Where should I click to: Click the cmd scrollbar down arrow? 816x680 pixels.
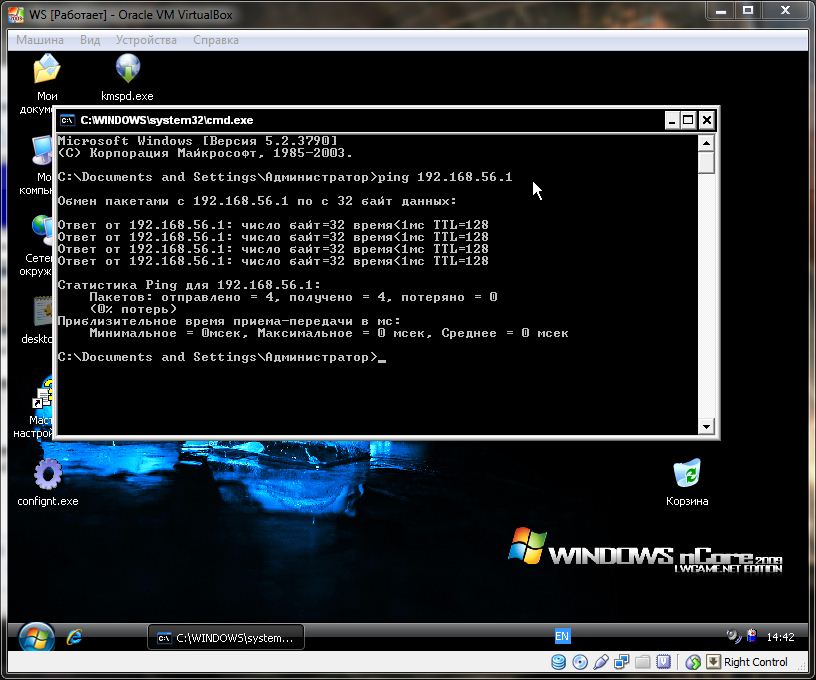coord(706,427)
